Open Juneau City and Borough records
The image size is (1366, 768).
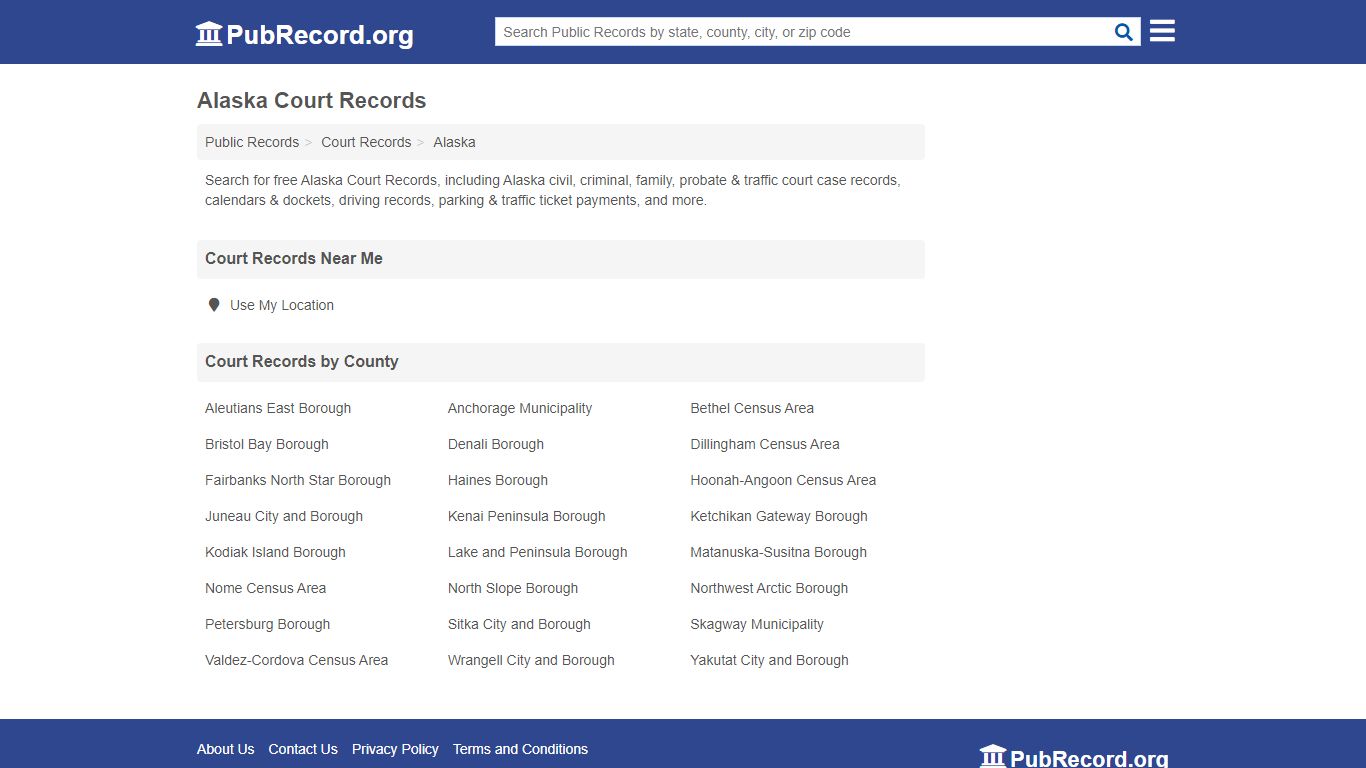[284, 516]
